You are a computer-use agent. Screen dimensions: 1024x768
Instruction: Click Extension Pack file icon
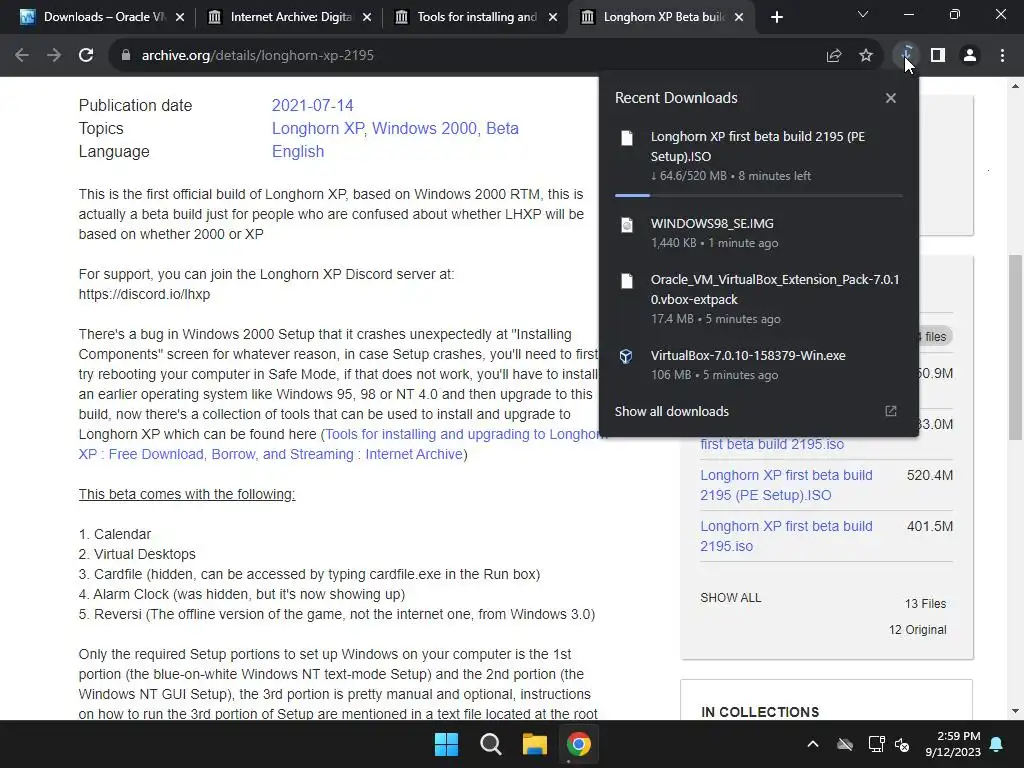coord(627,281)
